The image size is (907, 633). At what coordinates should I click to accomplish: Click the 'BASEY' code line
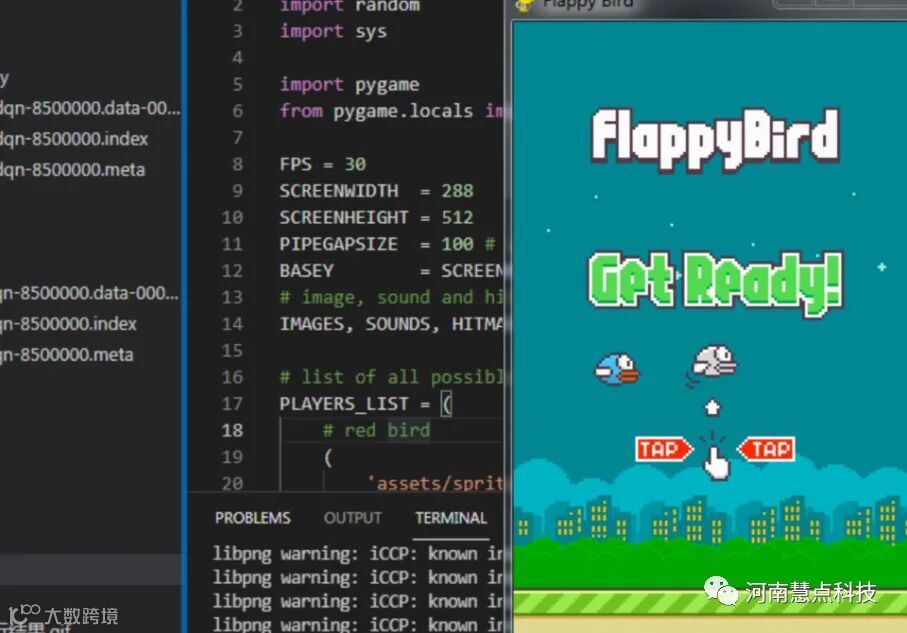(x=392, y=271)
